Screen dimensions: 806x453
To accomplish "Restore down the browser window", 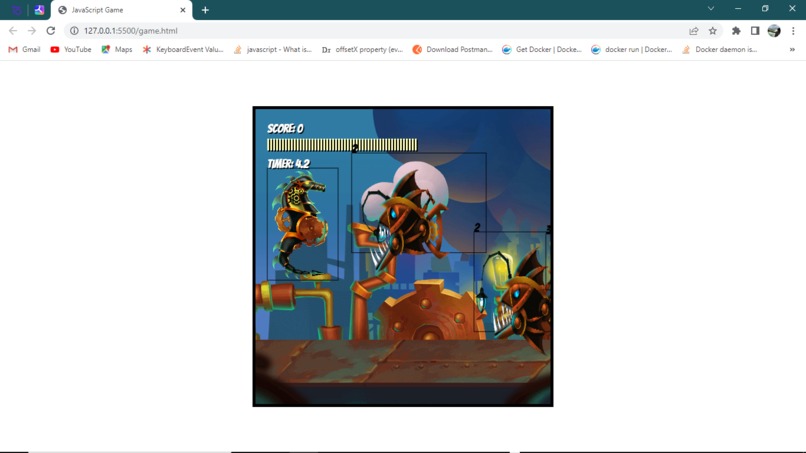I will pos(765,9).
